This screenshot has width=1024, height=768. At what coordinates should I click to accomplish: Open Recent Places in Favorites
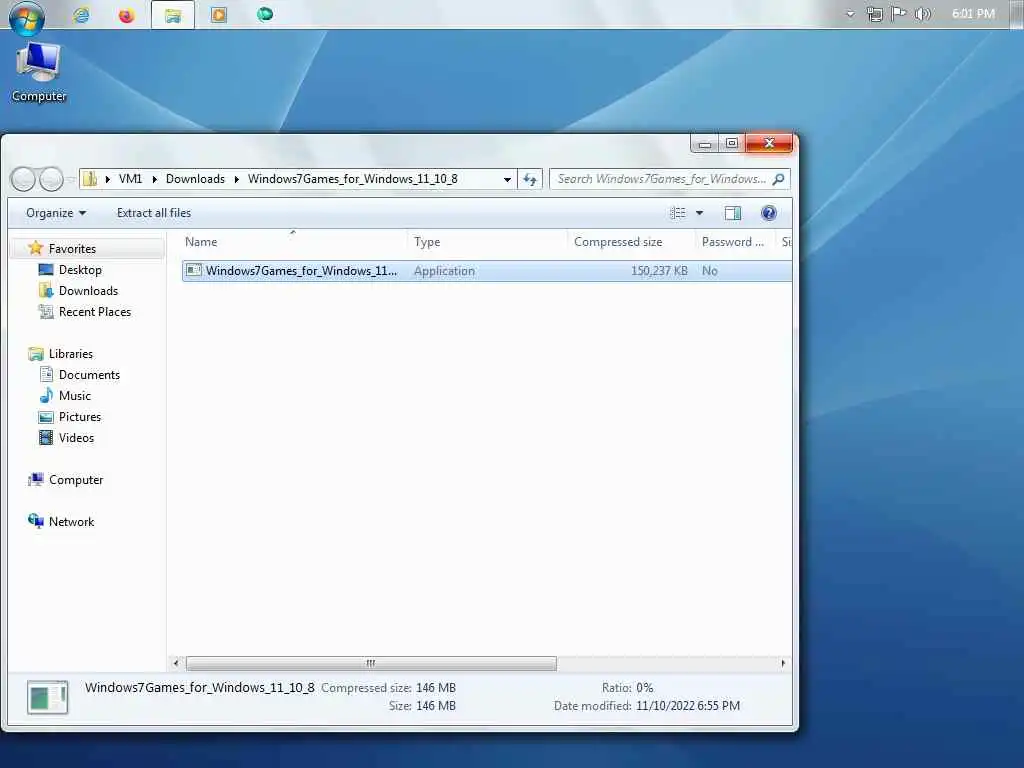coord(95,312)
